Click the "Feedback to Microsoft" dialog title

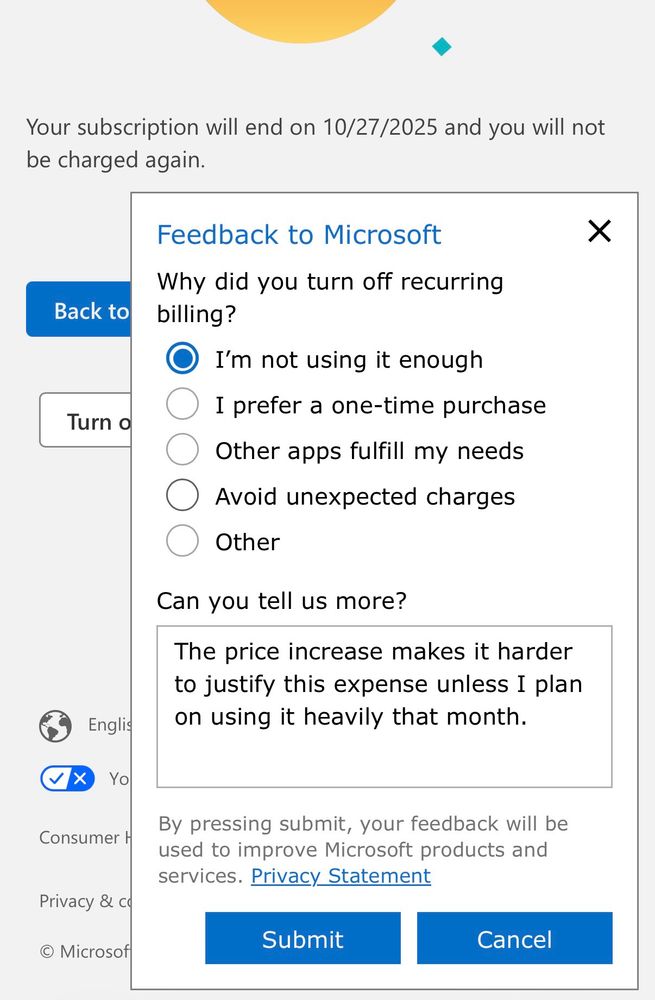[x=299, y=235]
